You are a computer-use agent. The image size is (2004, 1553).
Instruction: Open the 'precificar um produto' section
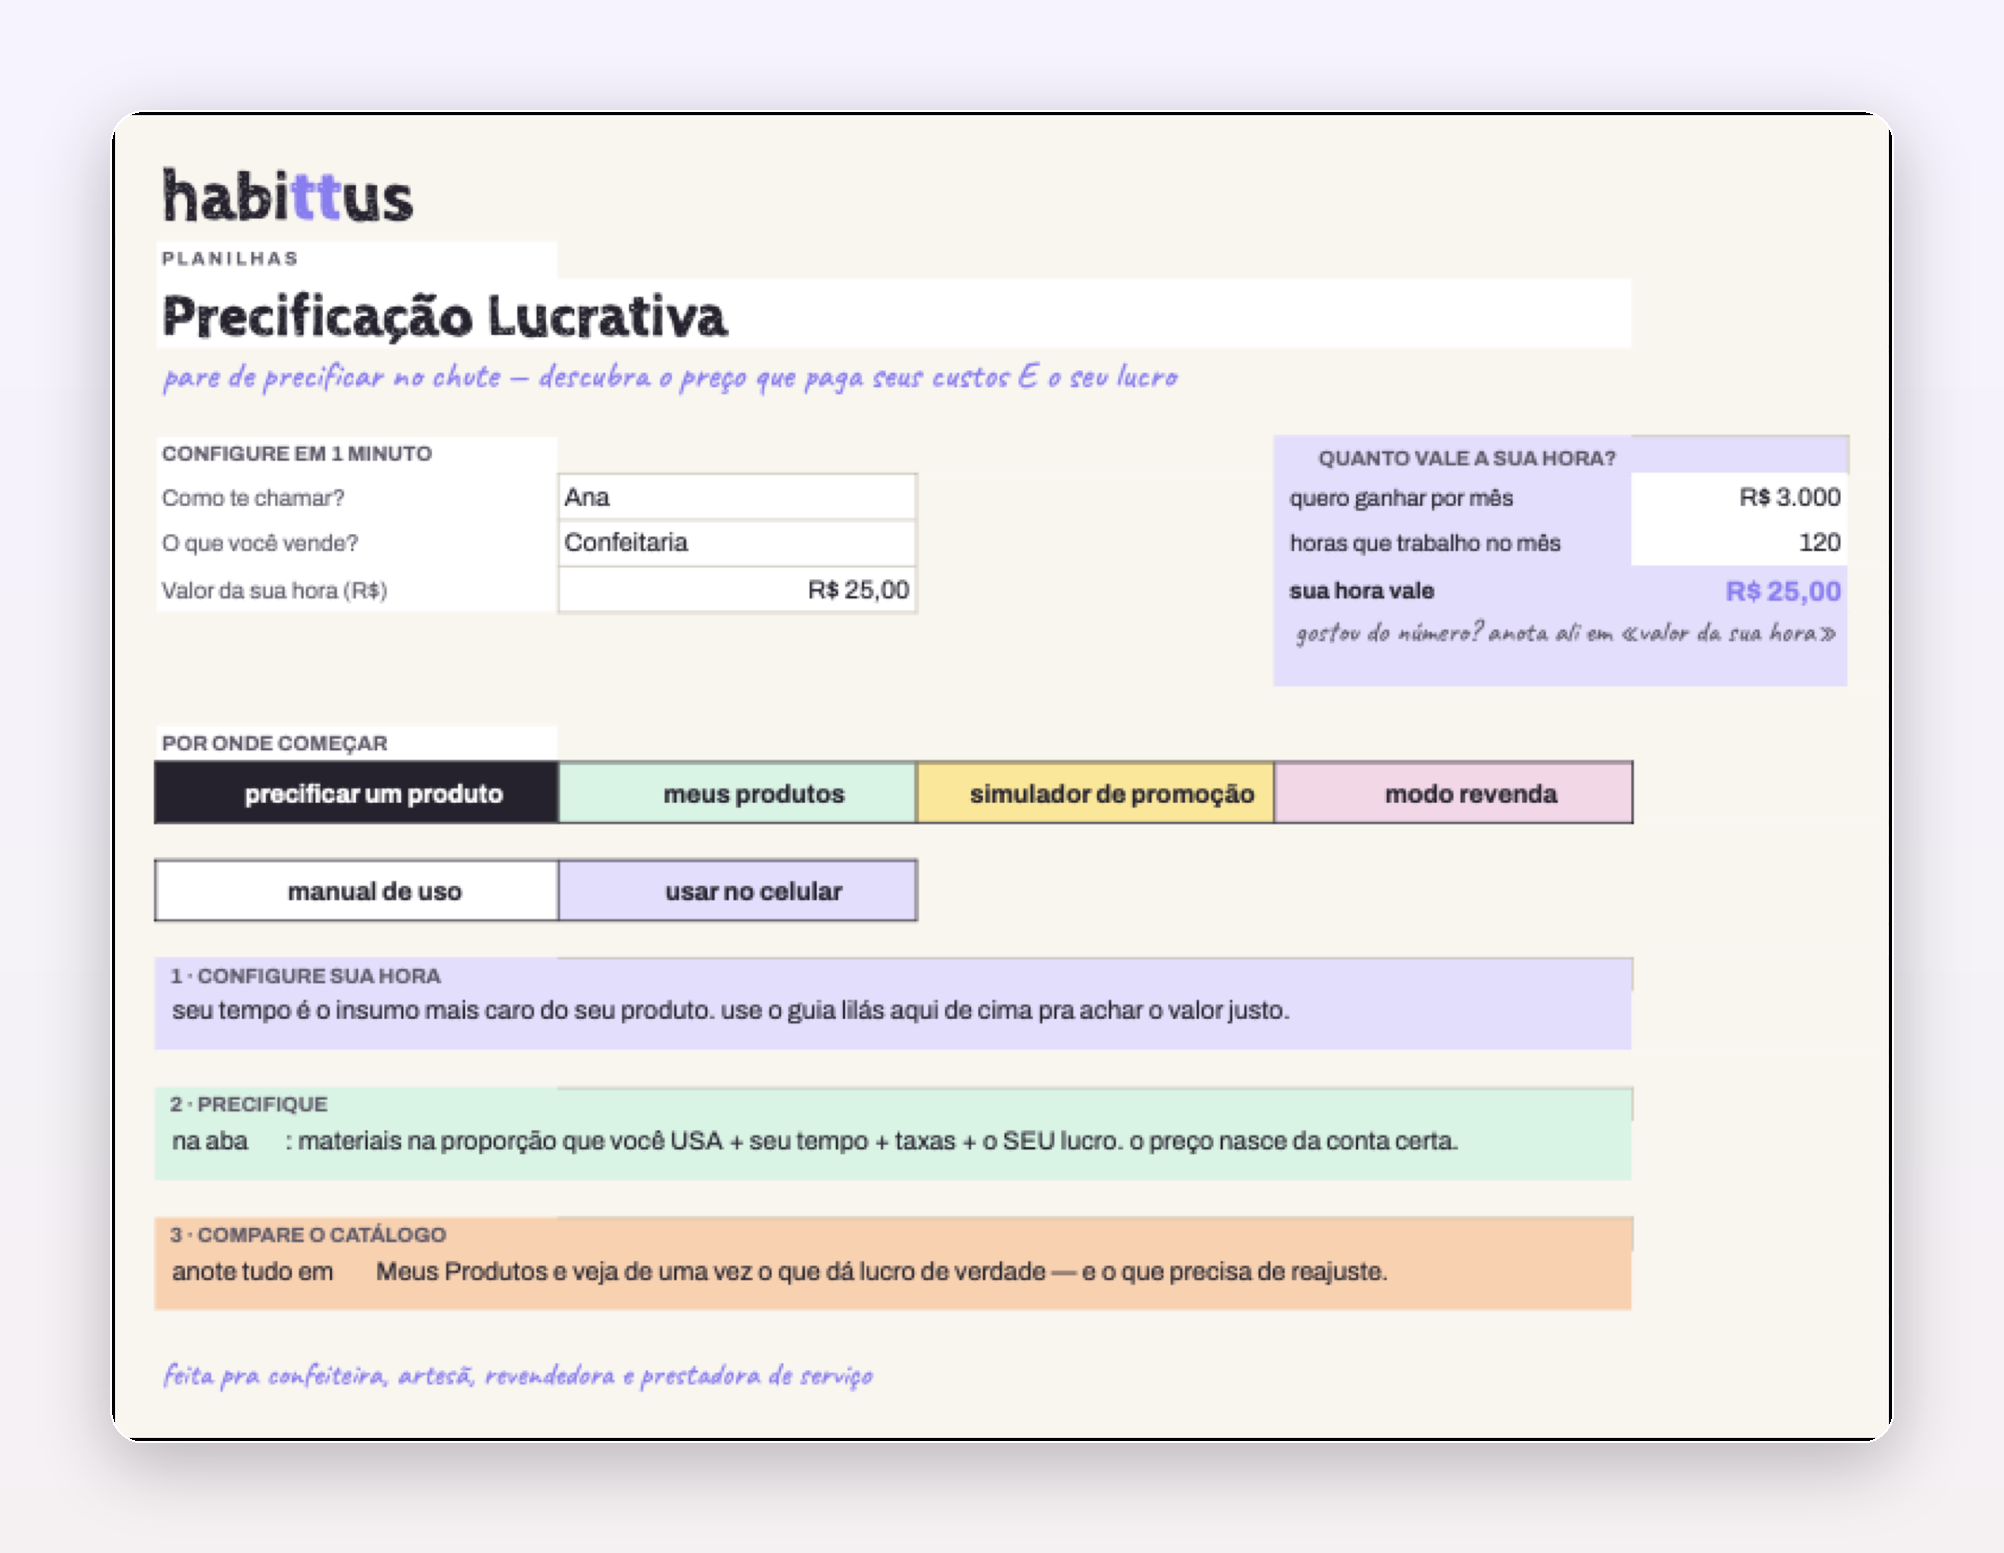click(x=356, y=793)
